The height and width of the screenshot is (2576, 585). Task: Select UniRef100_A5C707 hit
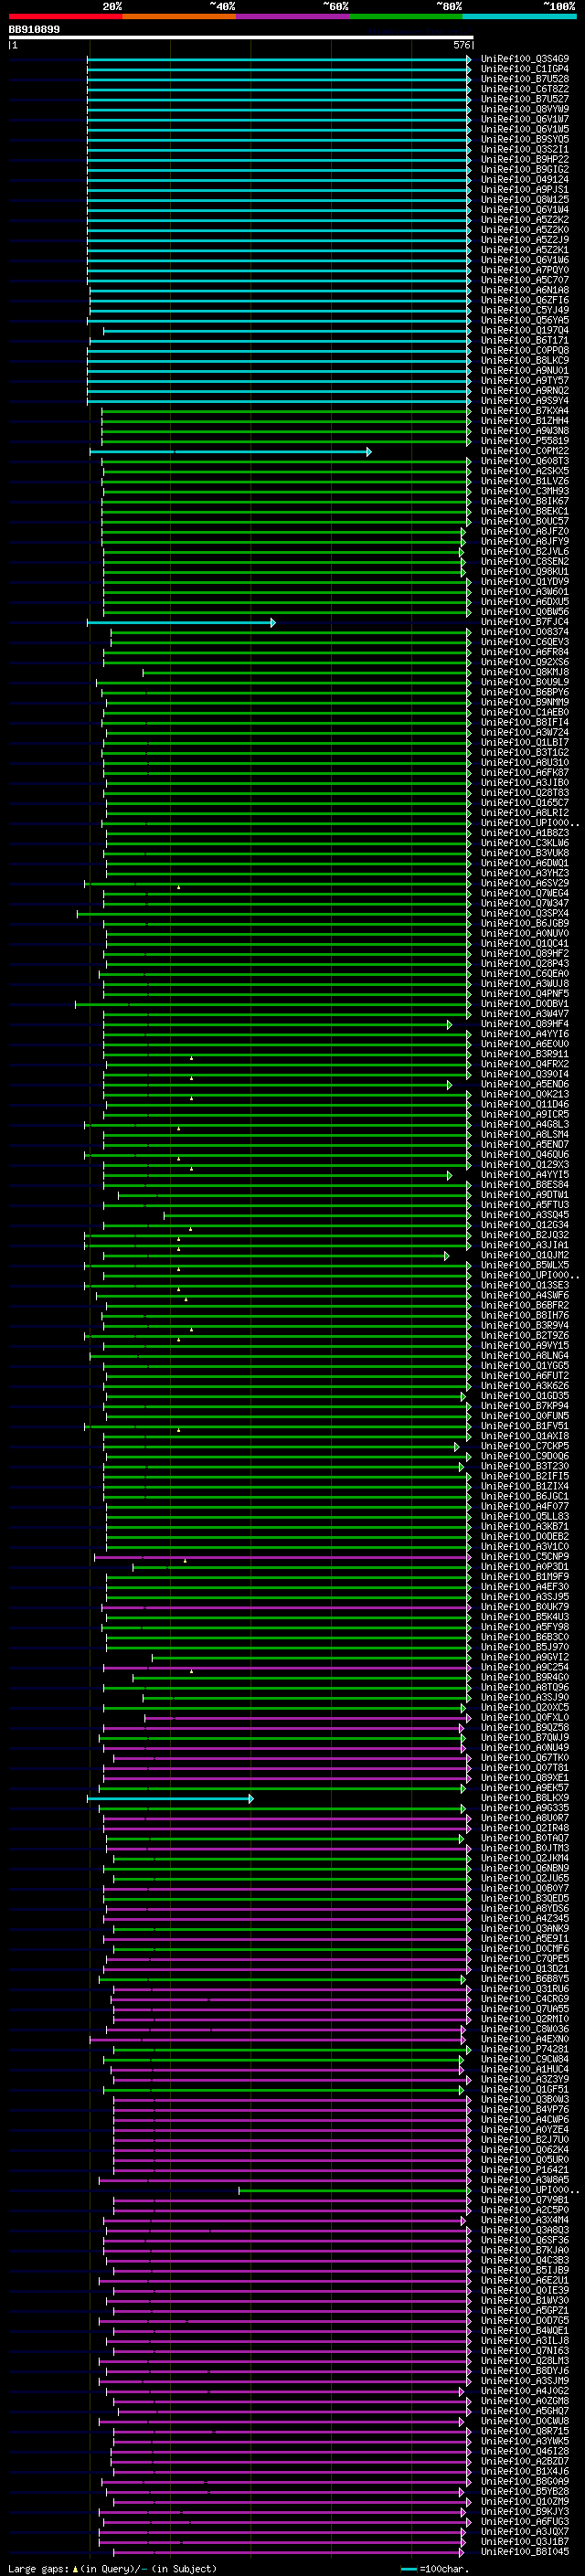click(525, 280)
